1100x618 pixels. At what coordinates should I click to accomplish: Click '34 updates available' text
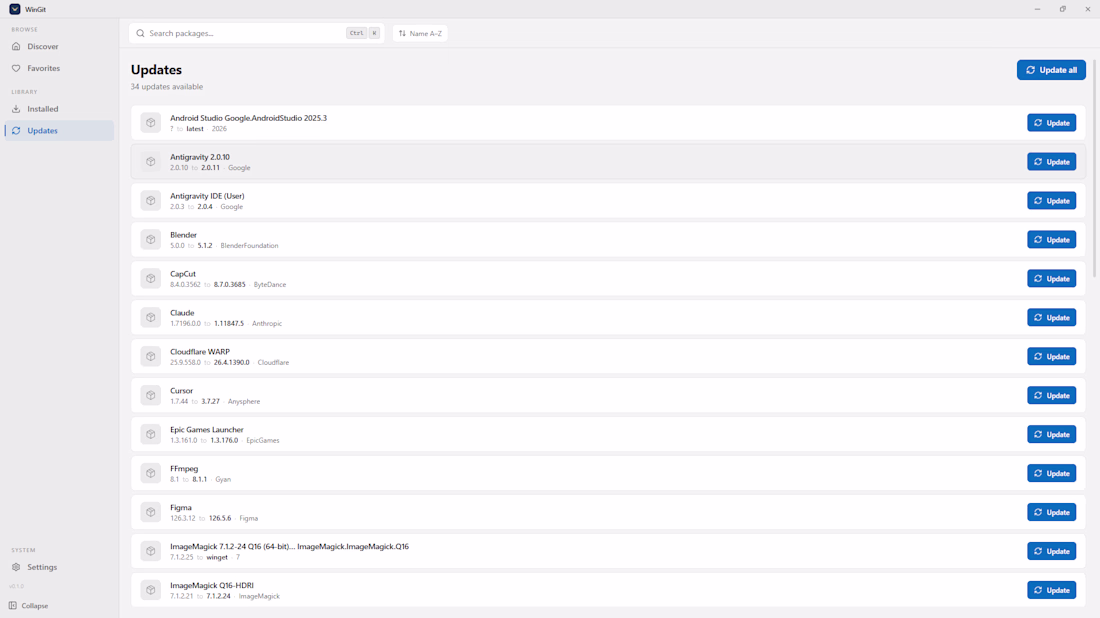(166, 86)
